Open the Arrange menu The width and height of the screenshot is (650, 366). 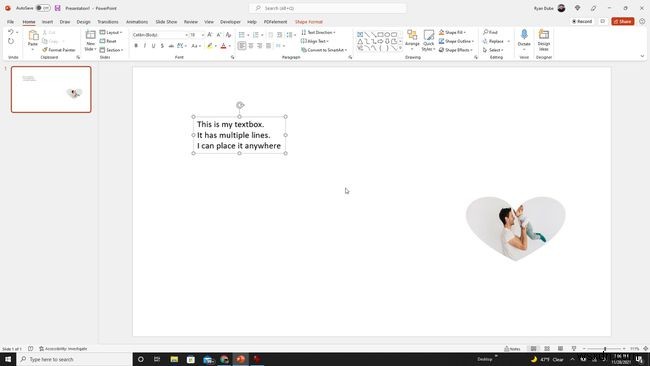tap(412, 39)
